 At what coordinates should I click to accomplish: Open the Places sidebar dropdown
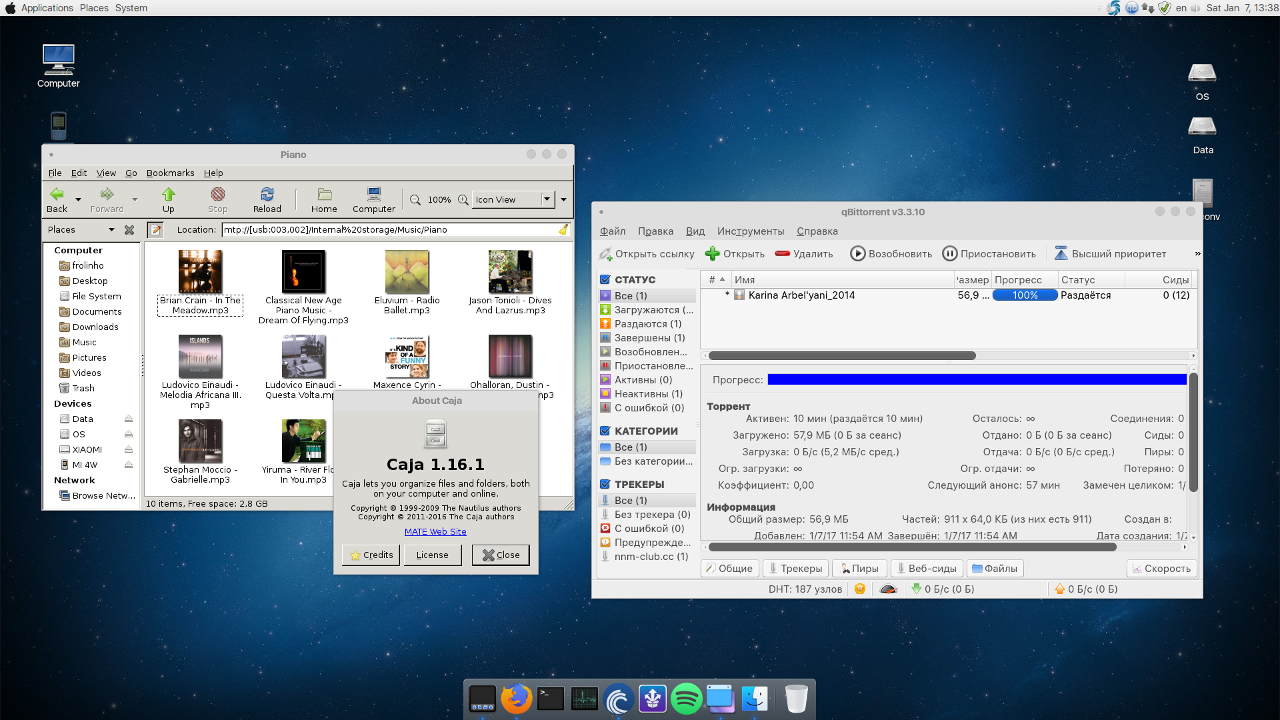(x=113, y=230)
